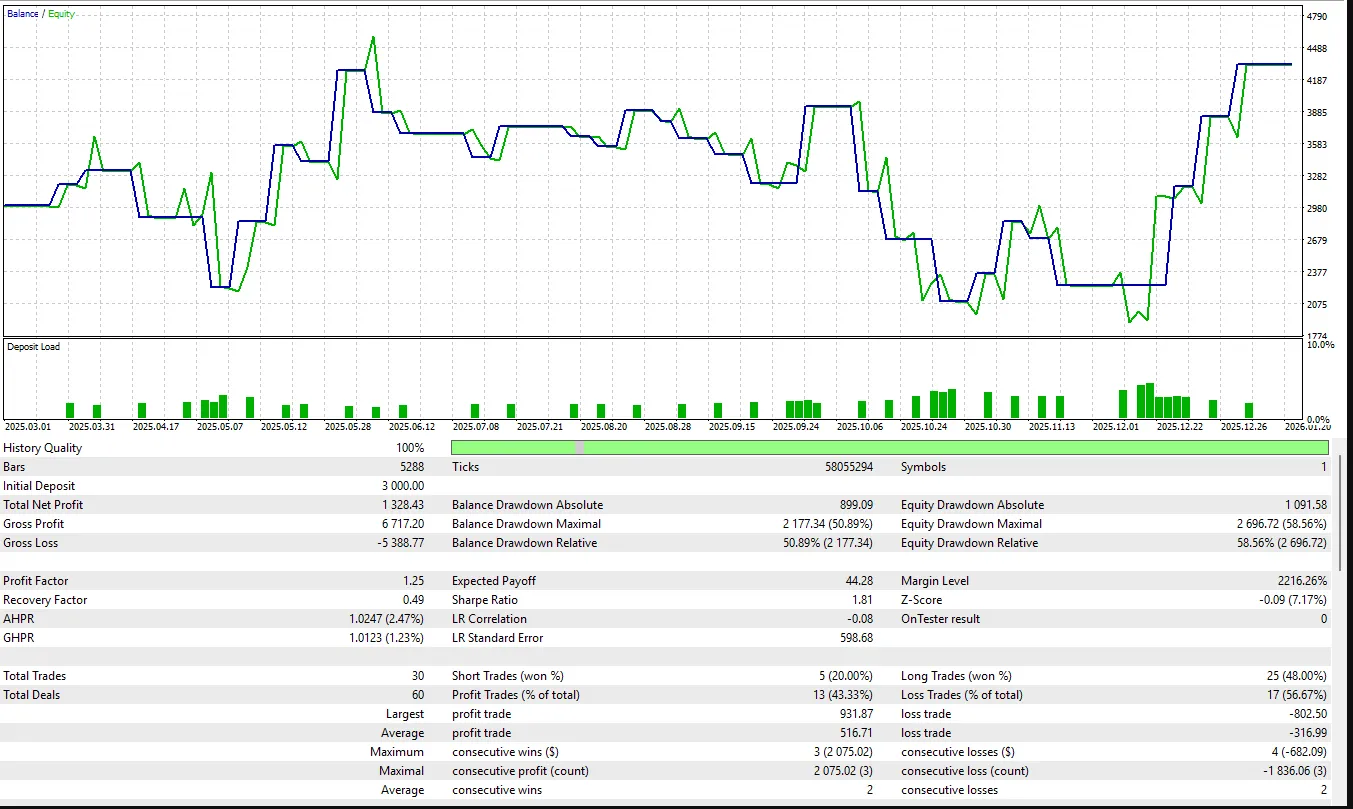Viewport: 1353px width, 809px height.
Task: Click the 2025.05.28 date on time axis
Action: (347, 426)
